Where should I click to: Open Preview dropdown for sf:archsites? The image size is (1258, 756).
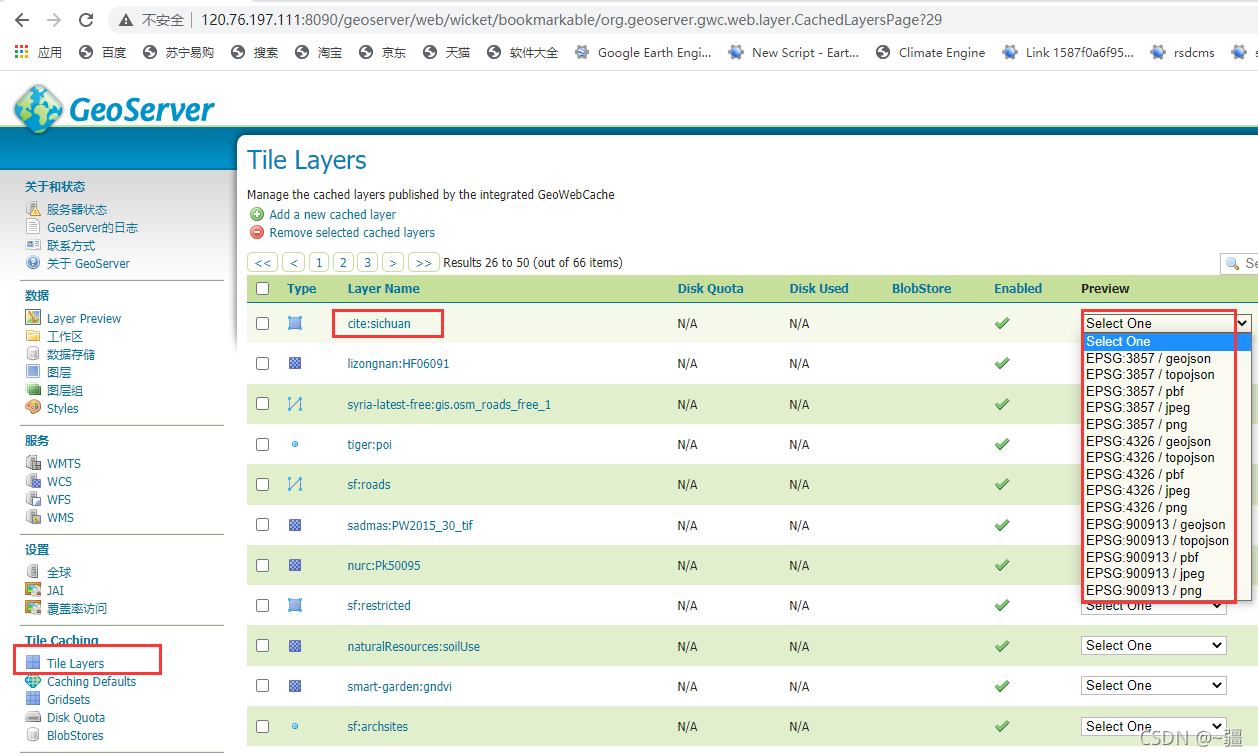coord(1153,726)
